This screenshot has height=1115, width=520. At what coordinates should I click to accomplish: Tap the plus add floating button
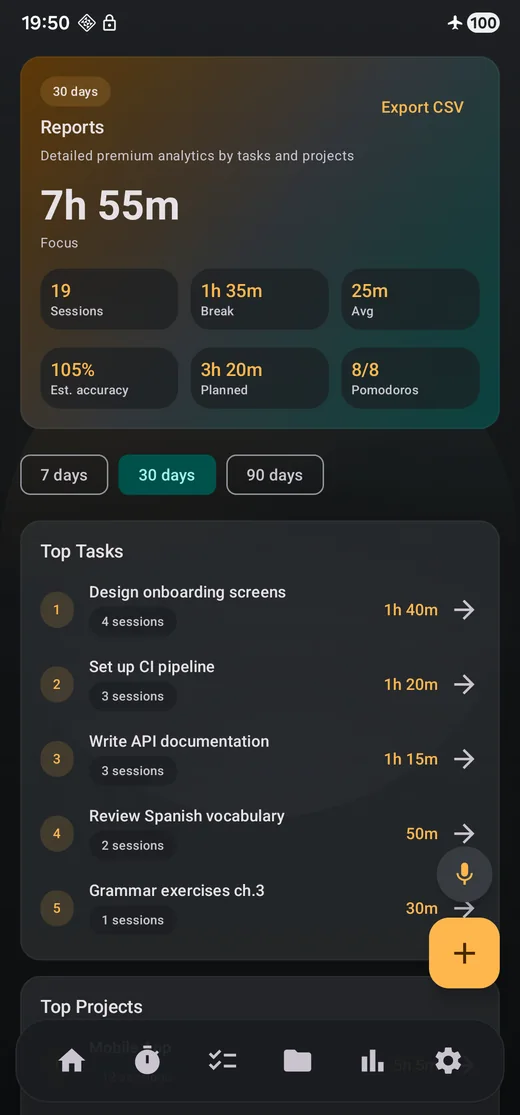coord(465,953)
